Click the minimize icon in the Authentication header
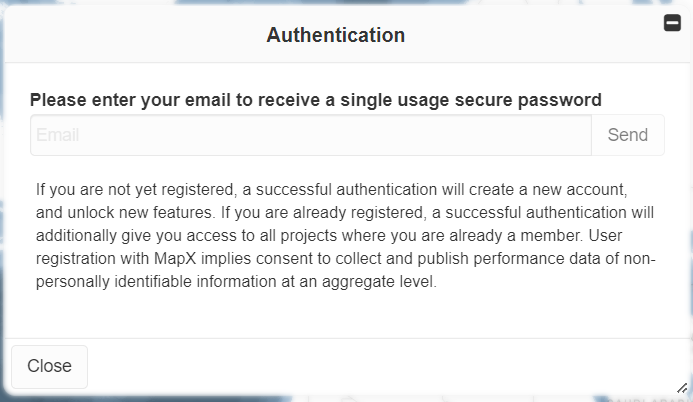Viewport: 693px width, 402px height. coord(672,24)
